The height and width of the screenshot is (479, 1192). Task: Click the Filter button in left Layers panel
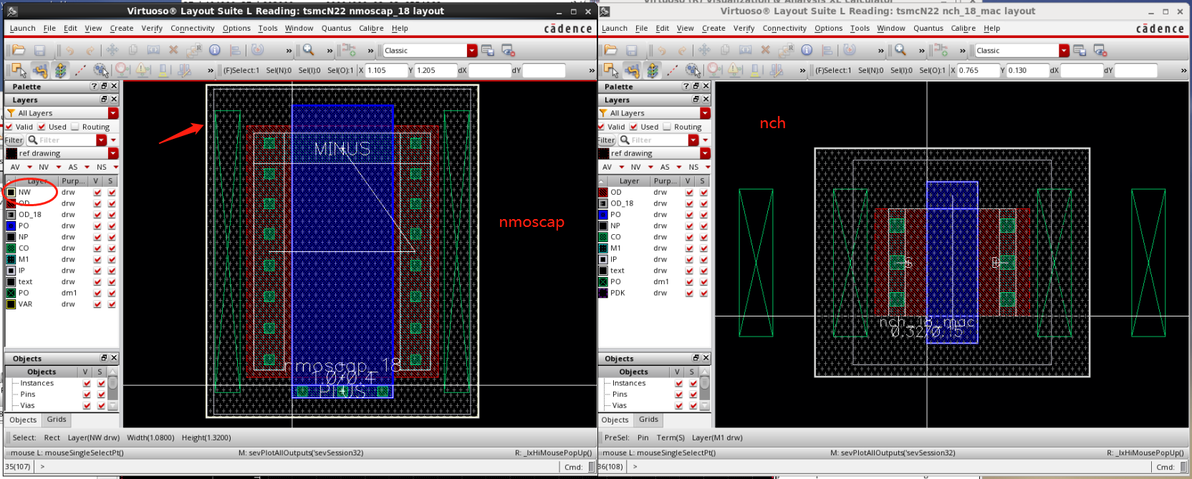tap(13, 140)
